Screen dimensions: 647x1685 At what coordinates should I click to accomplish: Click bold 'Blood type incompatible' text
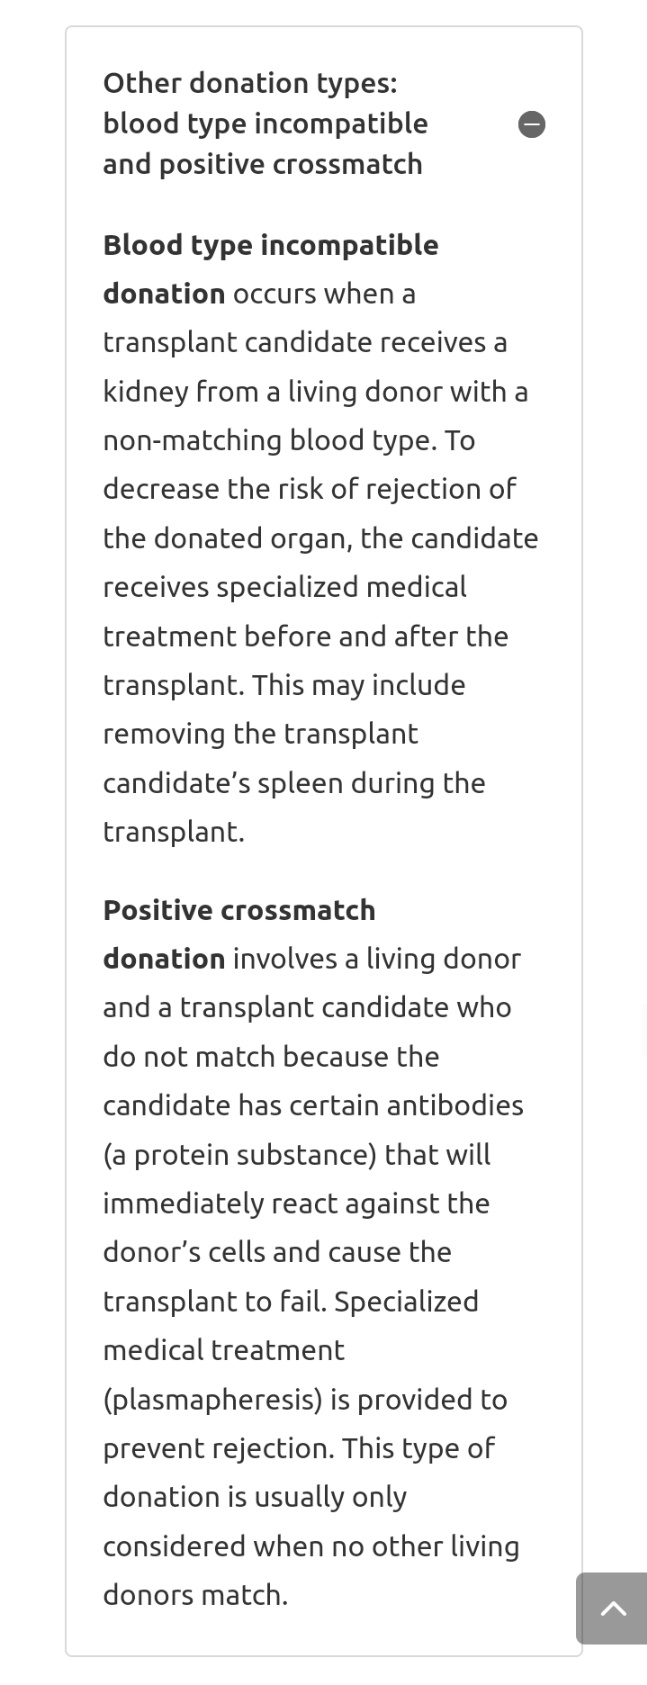click(x=271, y=245)
